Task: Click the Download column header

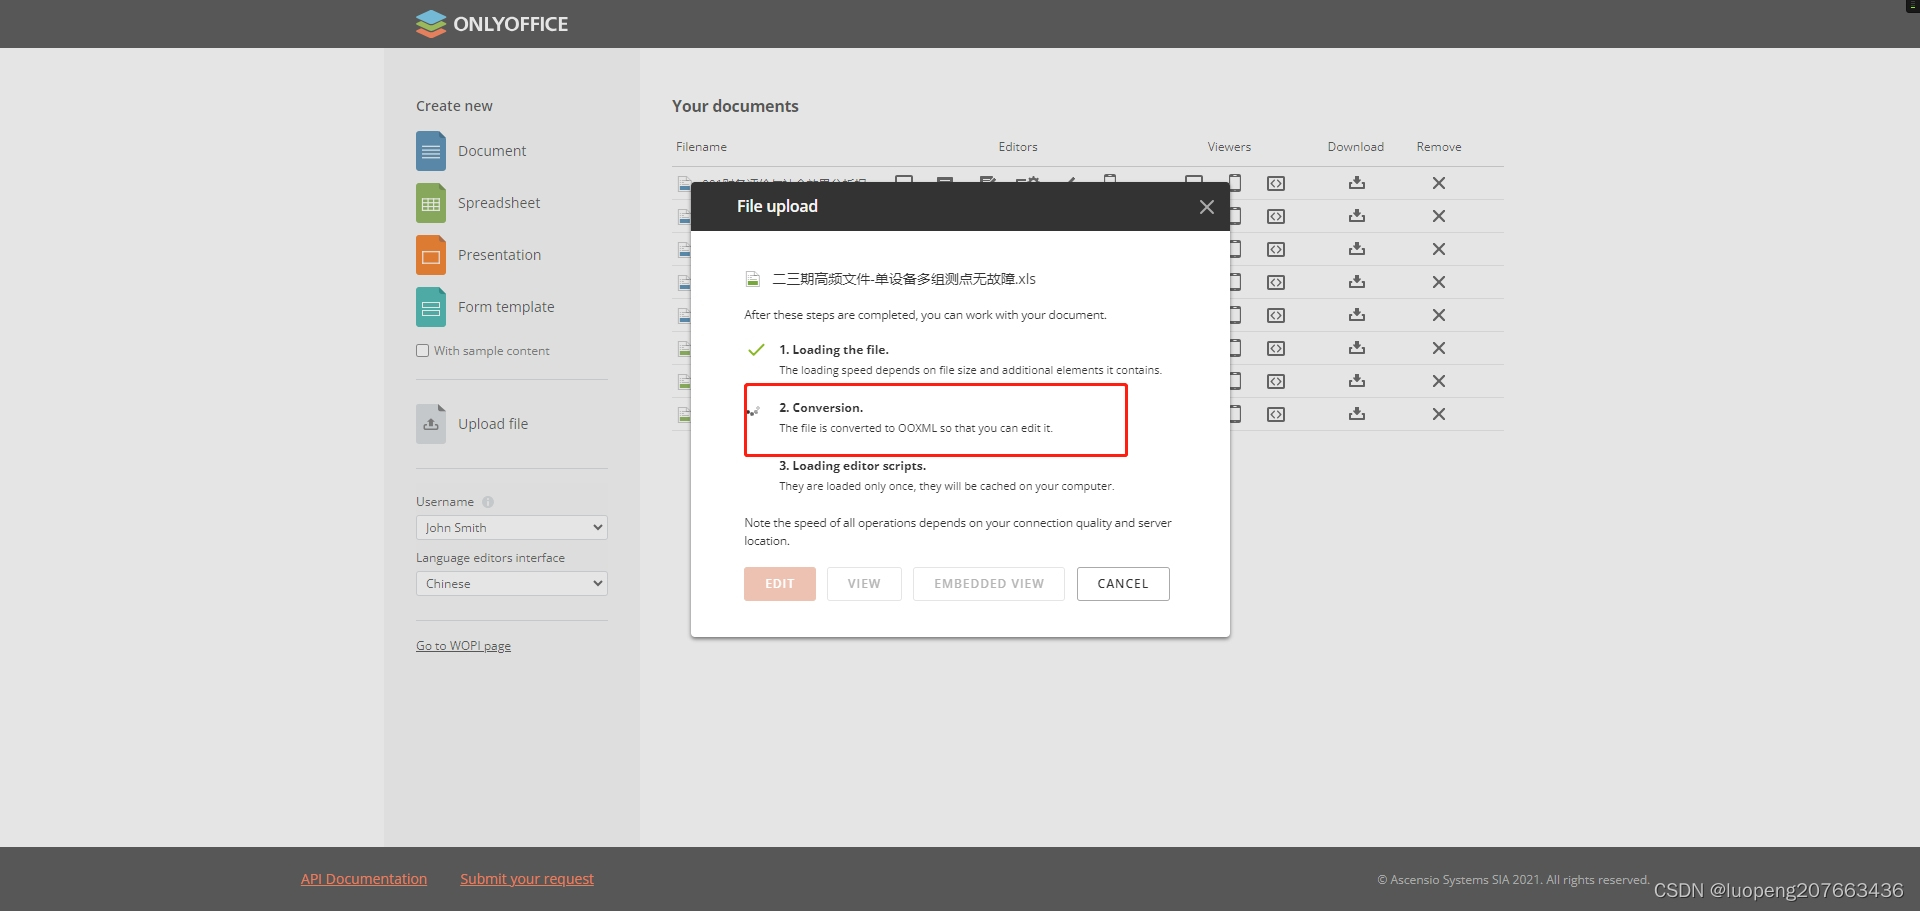Action: (x=1356, y=147)
